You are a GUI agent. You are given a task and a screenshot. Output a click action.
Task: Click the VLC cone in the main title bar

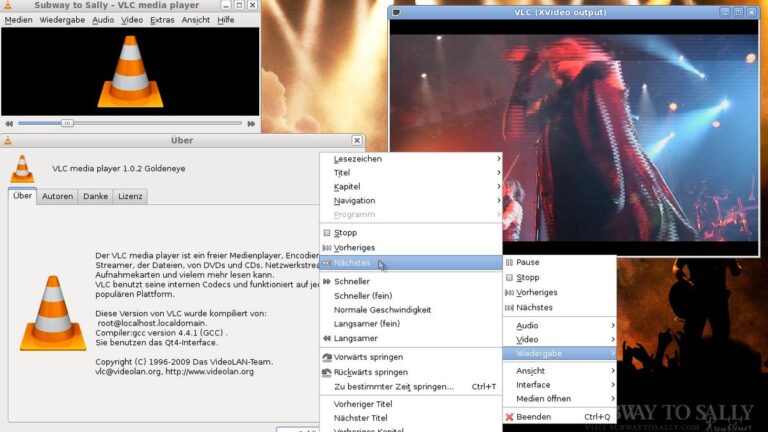[x=8, y=5]
